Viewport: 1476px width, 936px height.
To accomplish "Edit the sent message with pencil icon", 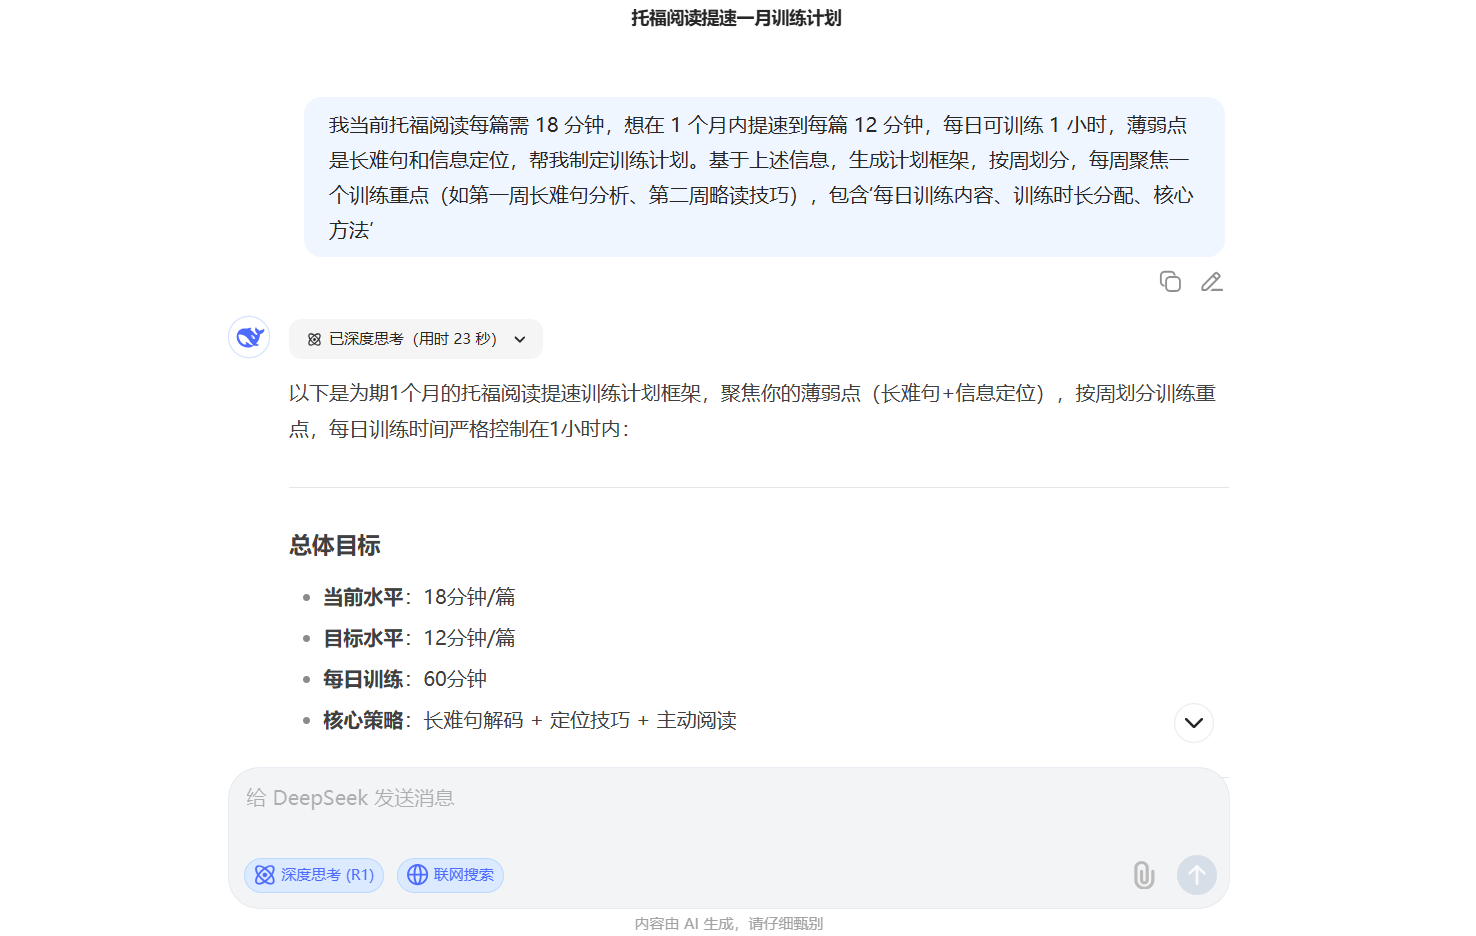I will click(x=1211, y=282).
